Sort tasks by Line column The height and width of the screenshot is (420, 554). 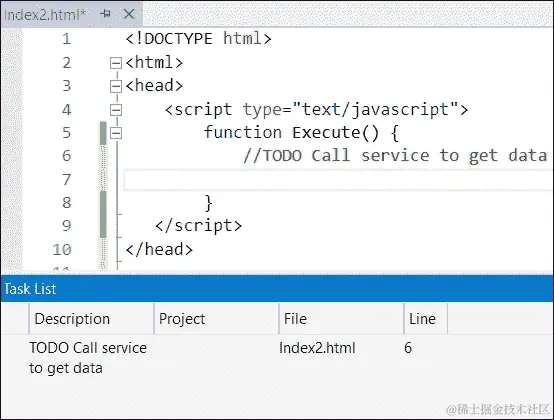[x=426, y=319]
